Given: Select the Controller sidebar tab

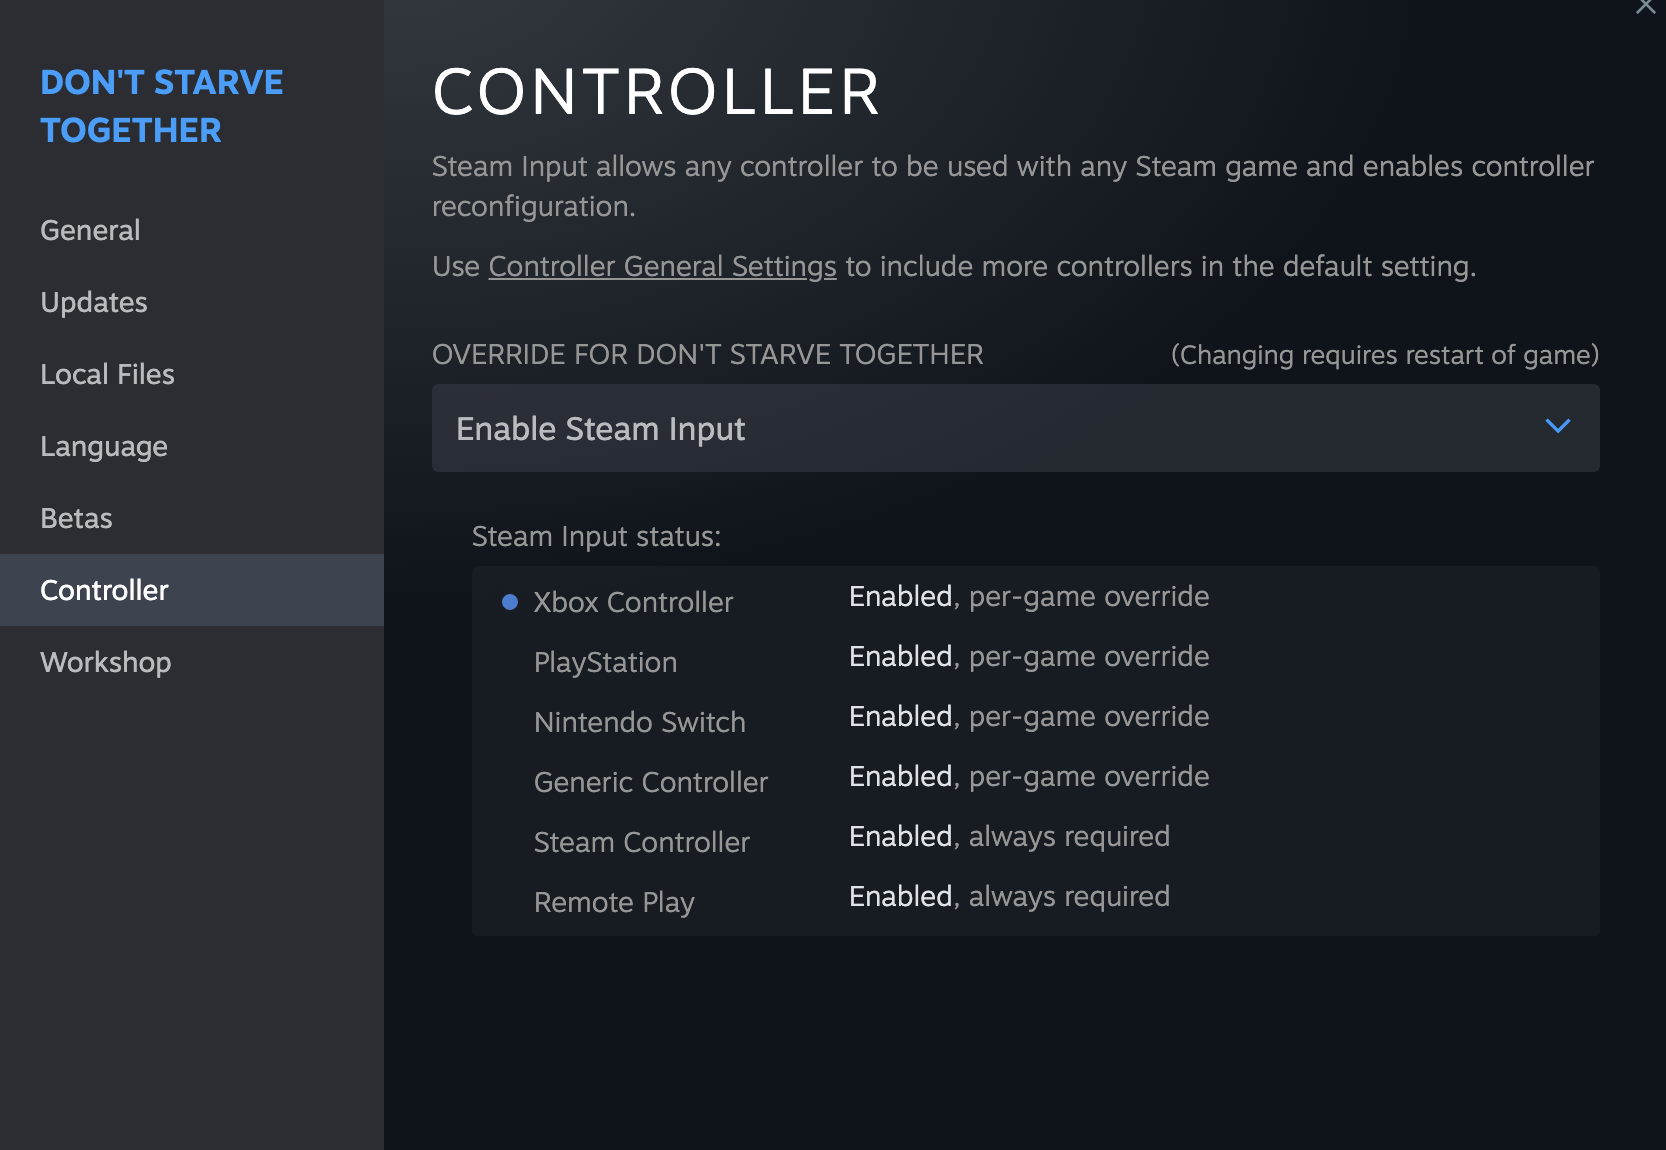Looking at the screenshot, I should coord(104,590).
